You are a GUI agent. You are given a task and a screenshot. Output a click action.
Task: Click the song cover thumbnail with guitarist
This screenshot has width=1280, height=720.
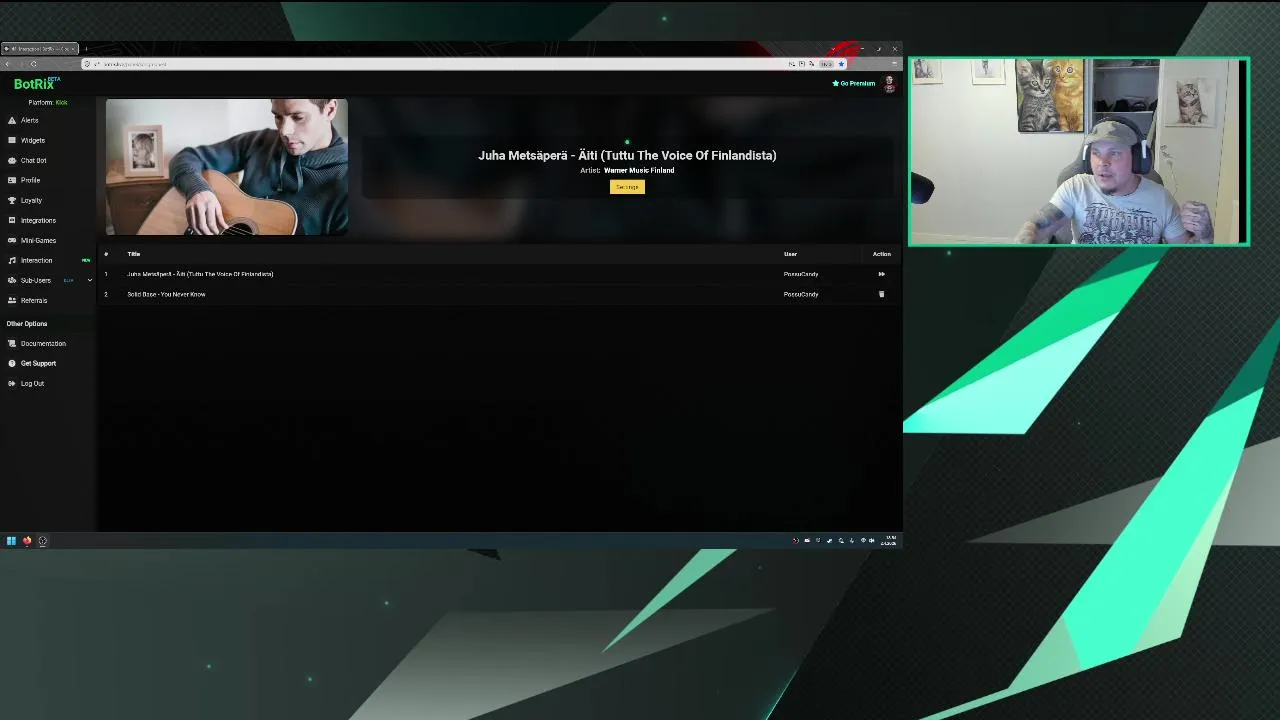(227, 167)
